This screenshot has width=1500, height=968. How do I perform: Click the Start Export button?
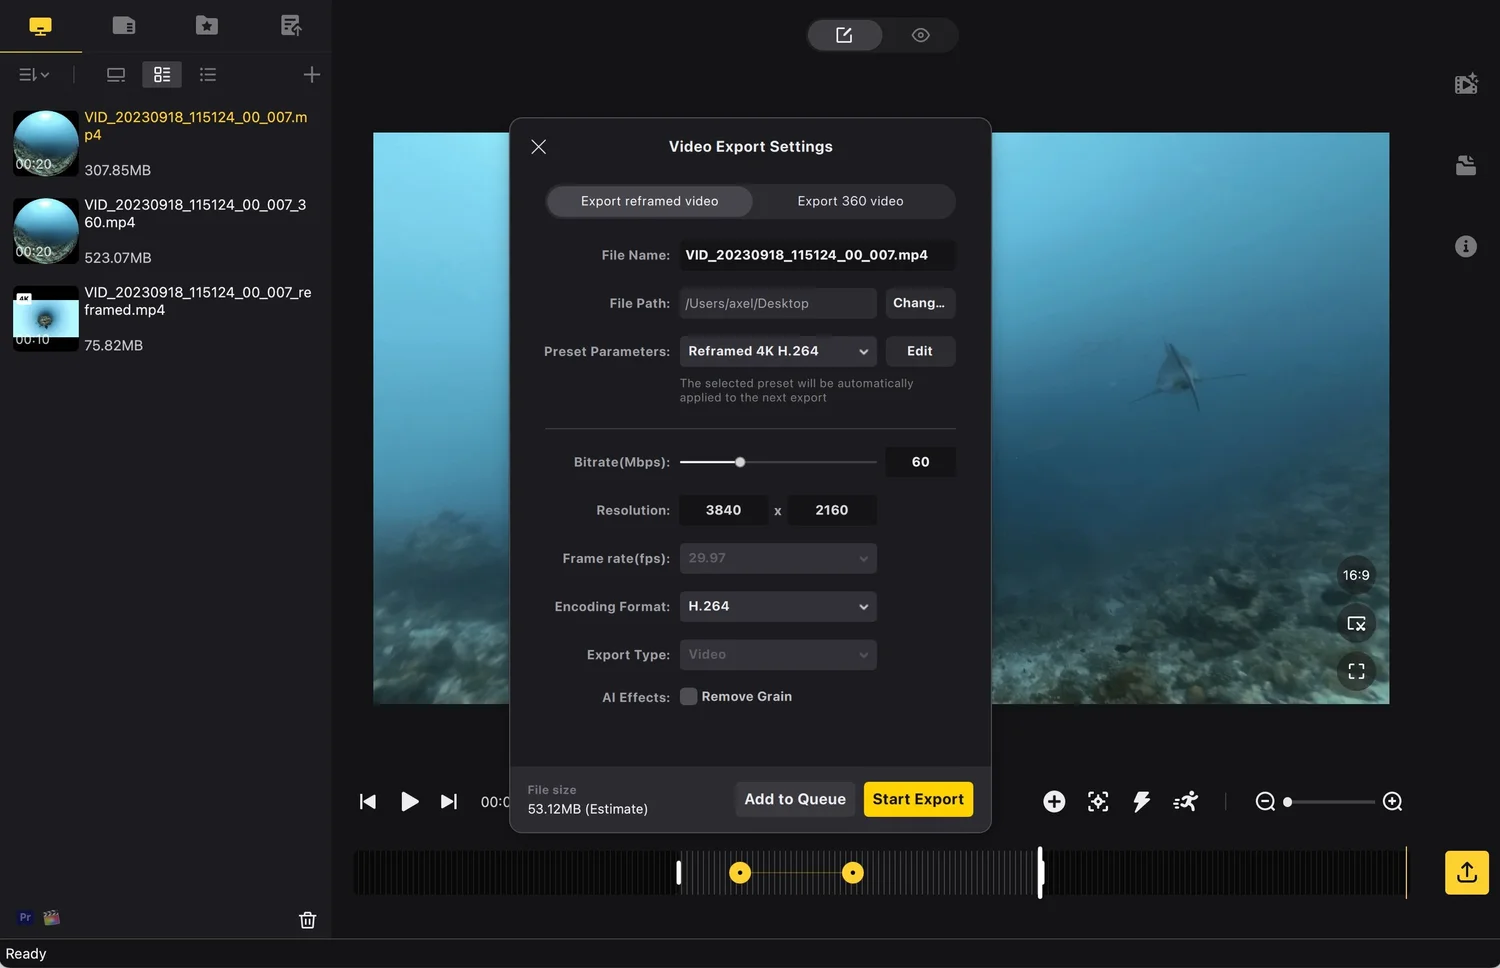click(917, 799)
